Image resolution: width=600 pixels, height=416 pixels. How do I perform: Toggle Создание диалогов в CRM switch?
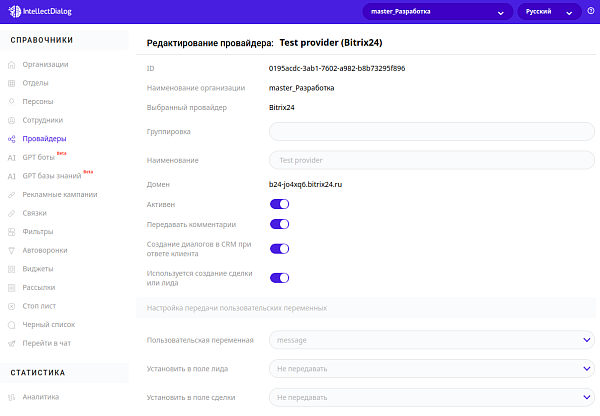point(280,249)
